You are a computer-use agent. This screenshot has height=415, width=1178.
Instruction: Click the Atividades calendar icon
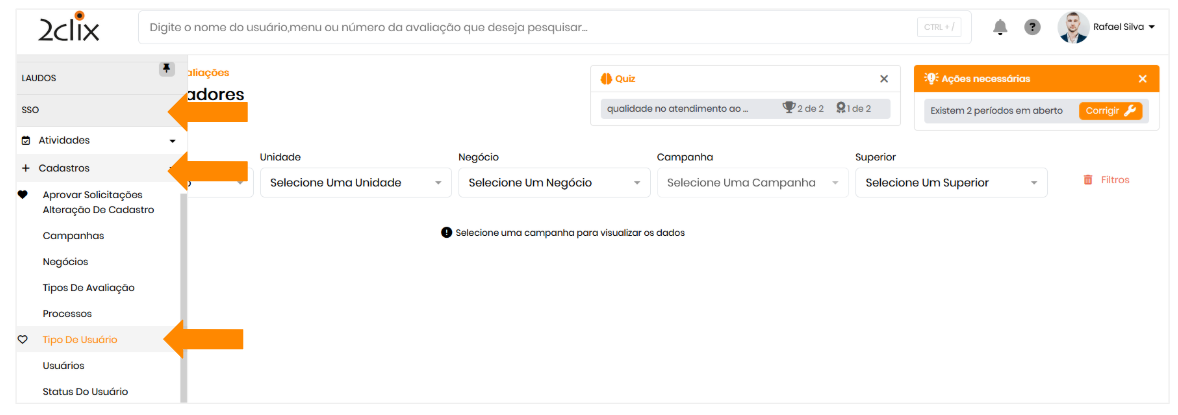26,141
